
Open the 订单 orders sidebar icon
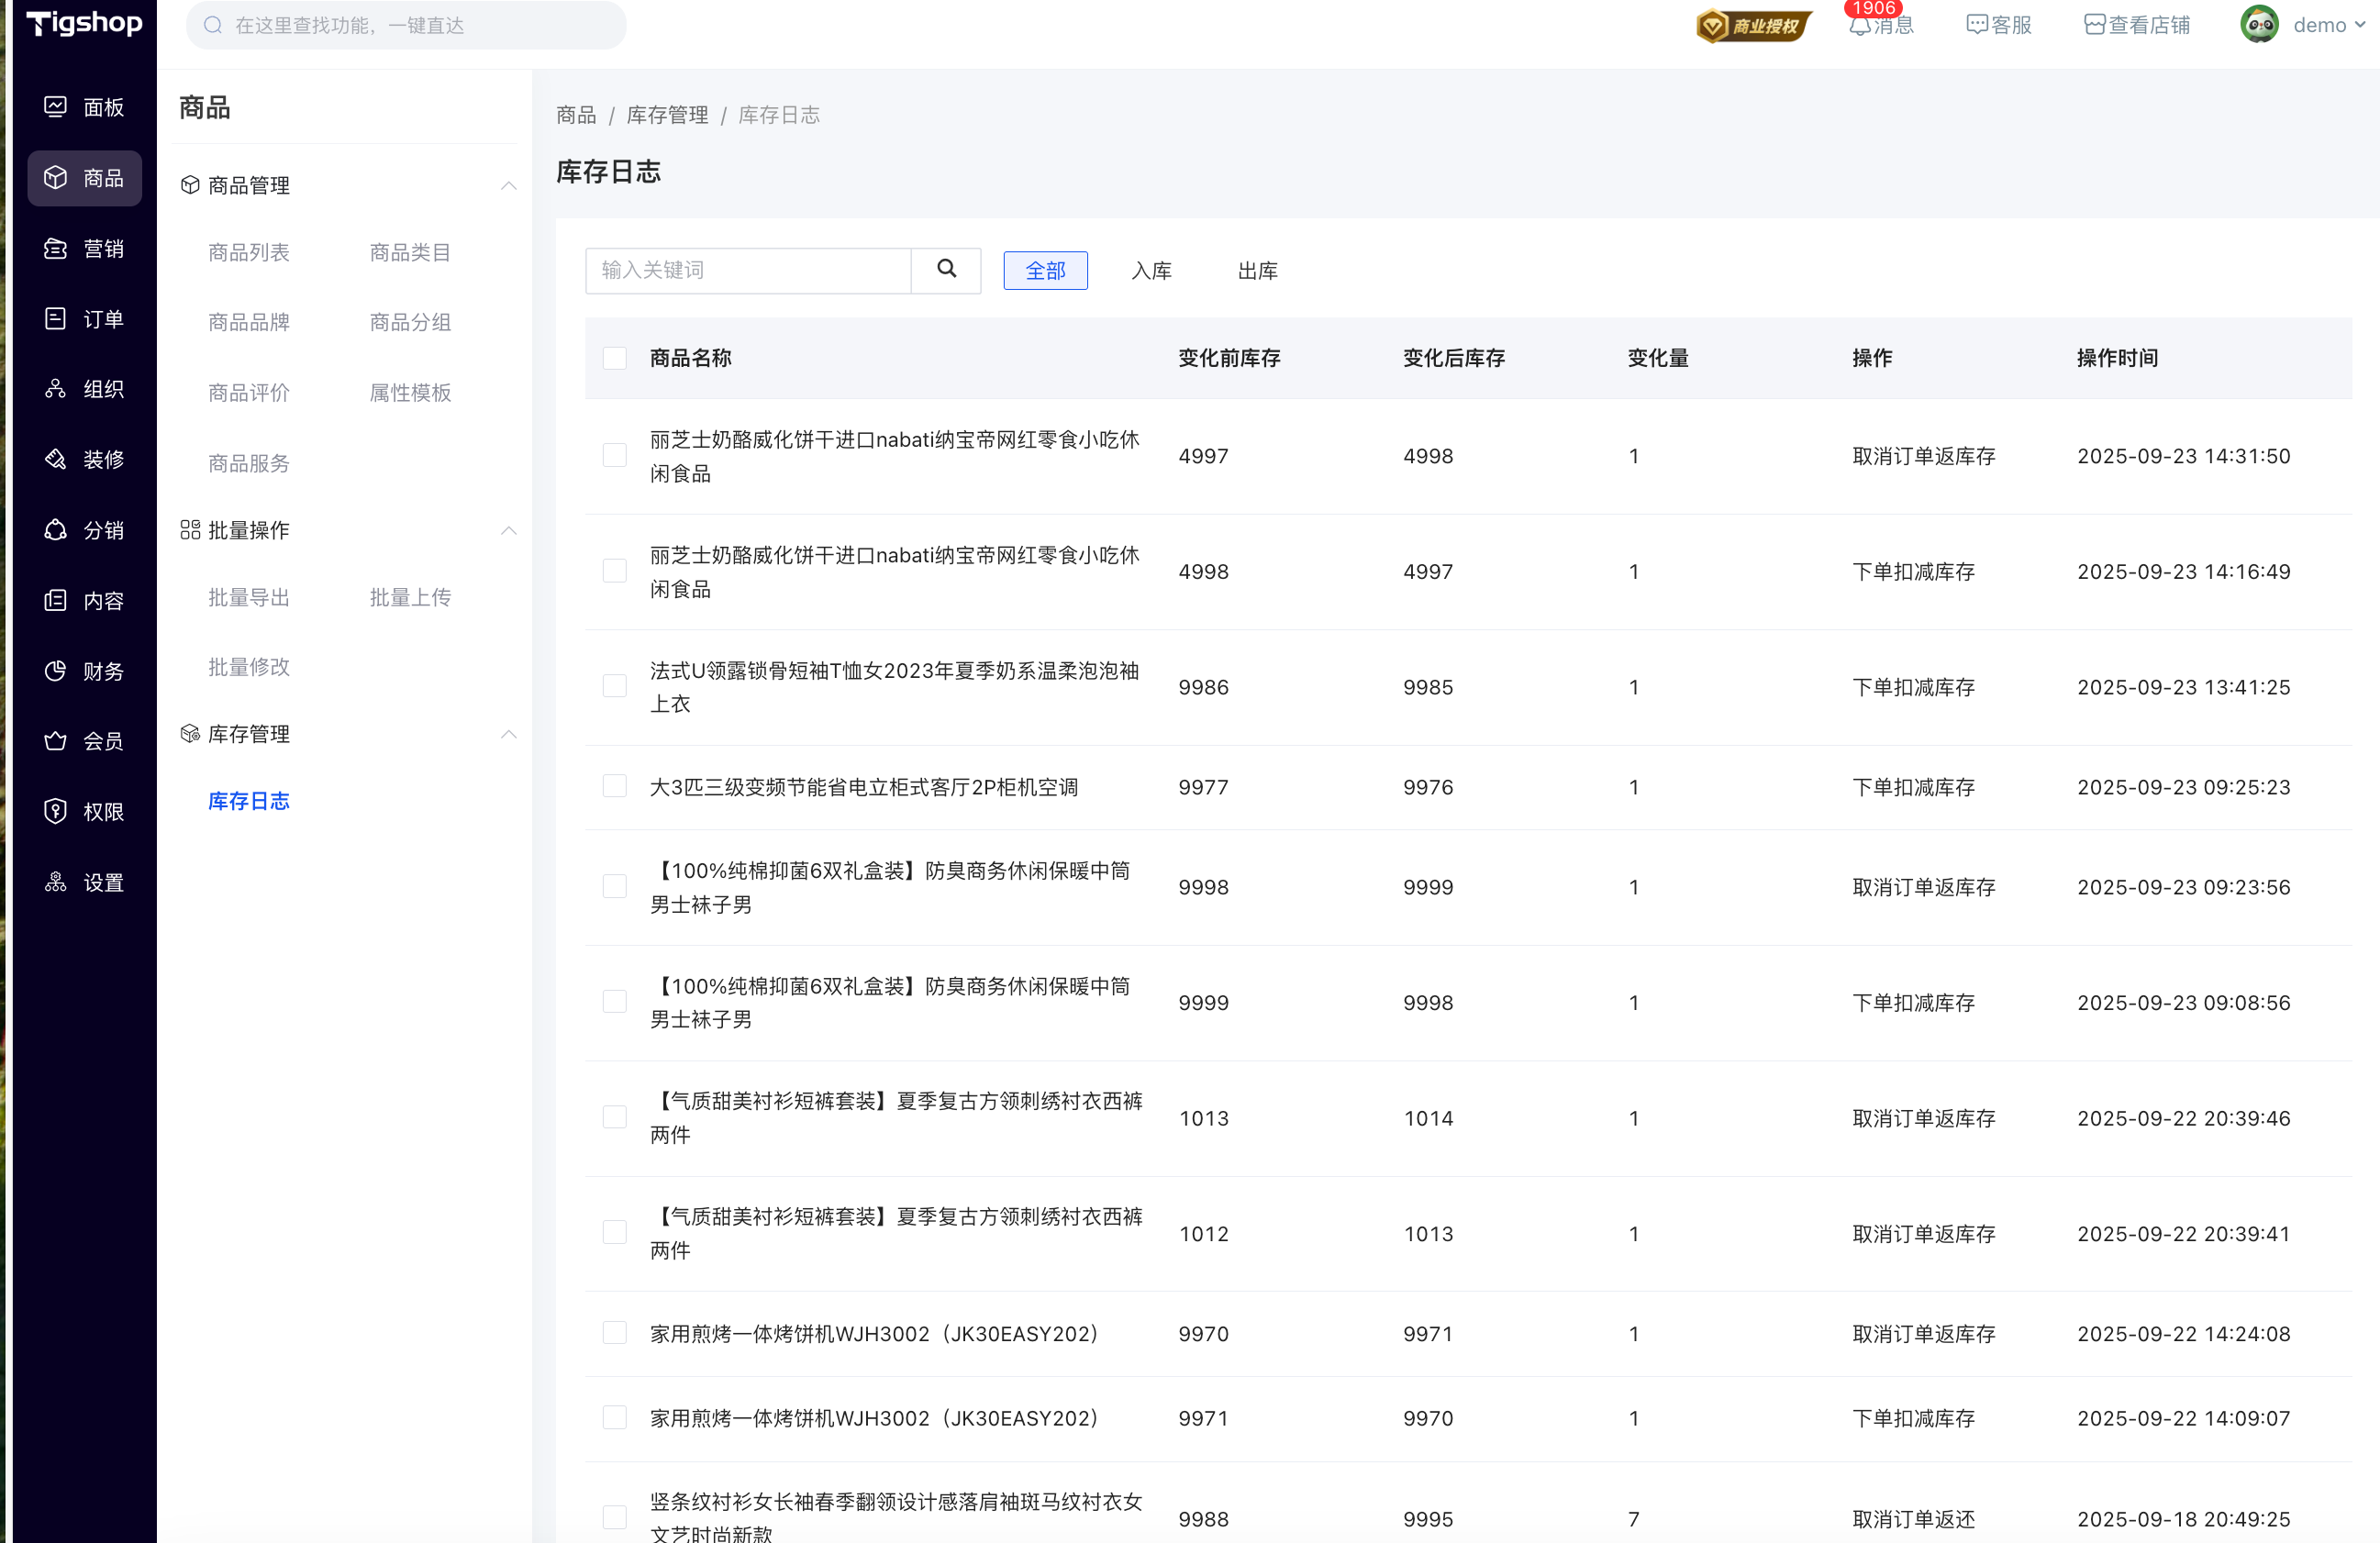[x=56, y=319]
